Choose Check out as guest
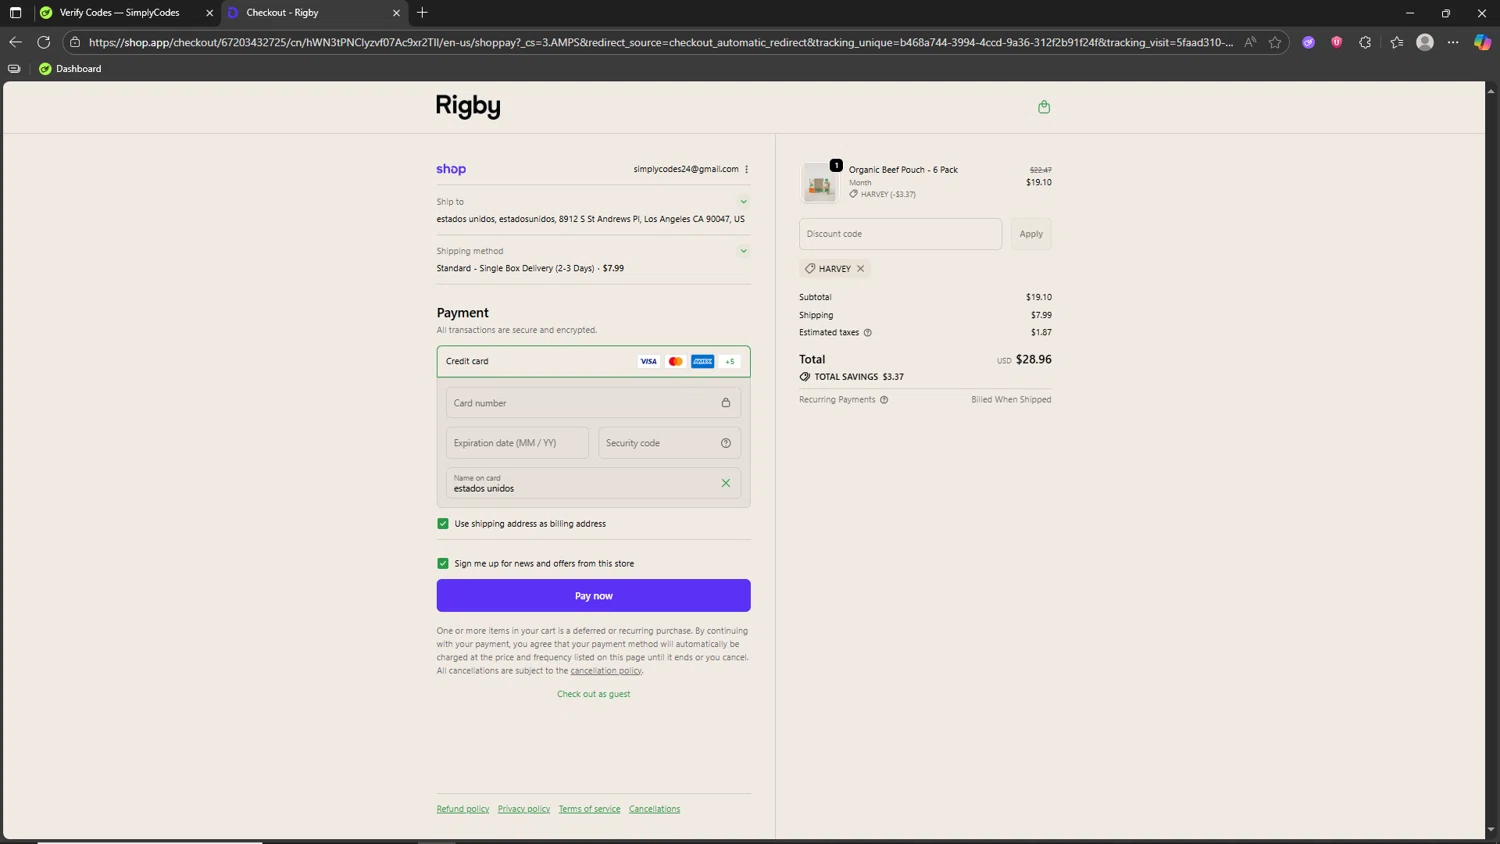The width and height of the screenshot is (1500, 844). coord(593,694)
